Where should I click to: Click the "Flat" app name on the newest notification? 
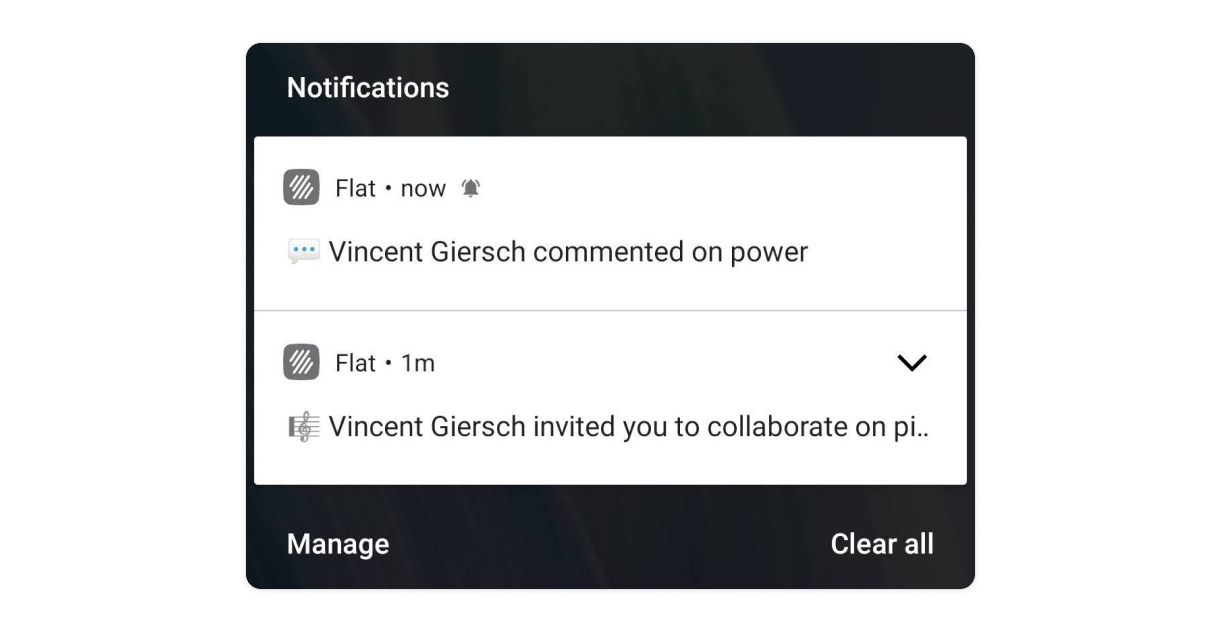pos(355,188)
